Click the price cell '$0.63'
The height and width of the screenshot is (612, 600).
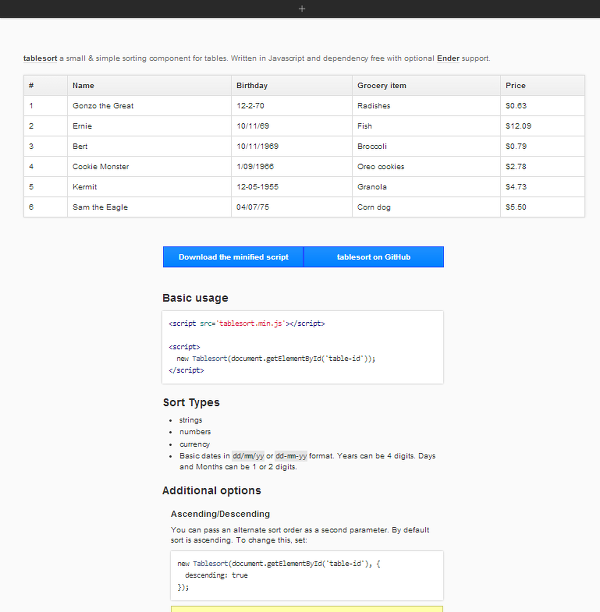[x=543, y=106]
